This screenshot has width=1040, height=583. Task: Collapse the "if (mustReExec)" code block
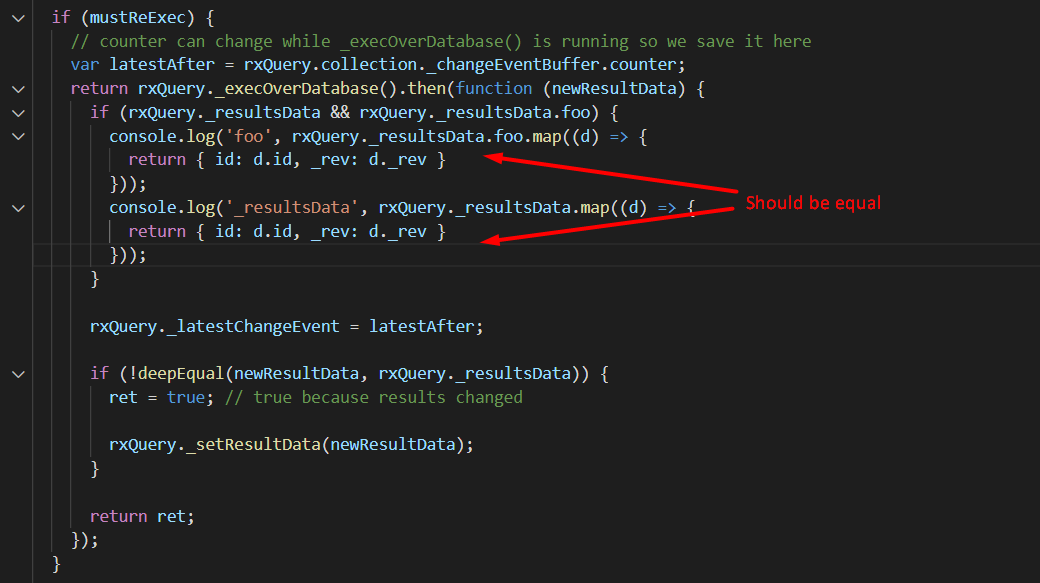[17, 17]
